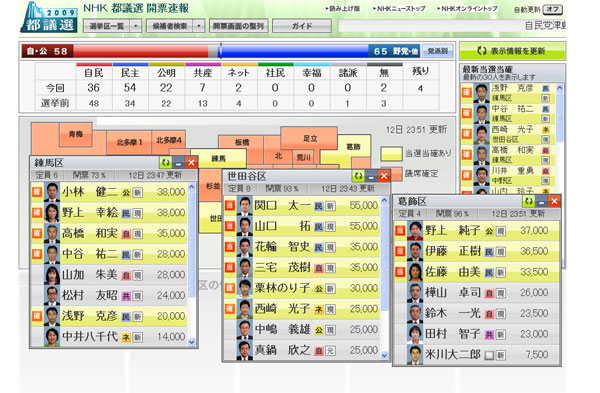Click the 確 badge next to 栗林のり子
Image resolution: width=600 pixels, height=393 pixels.
(x=230, y=288)
